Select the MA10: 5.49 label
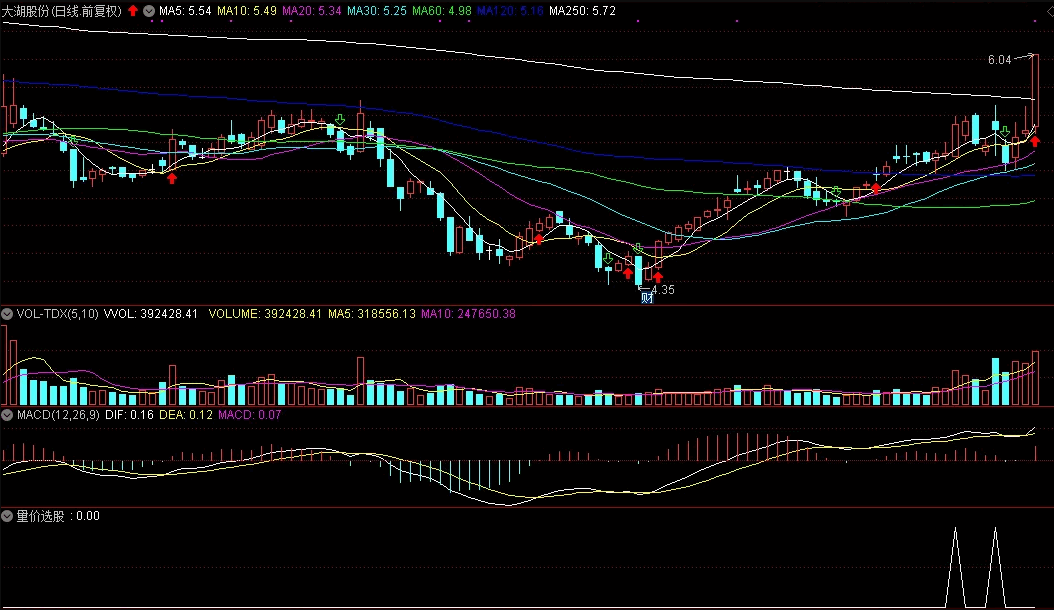Screen dimensions: 1054x610 click(x=247, y=11)
